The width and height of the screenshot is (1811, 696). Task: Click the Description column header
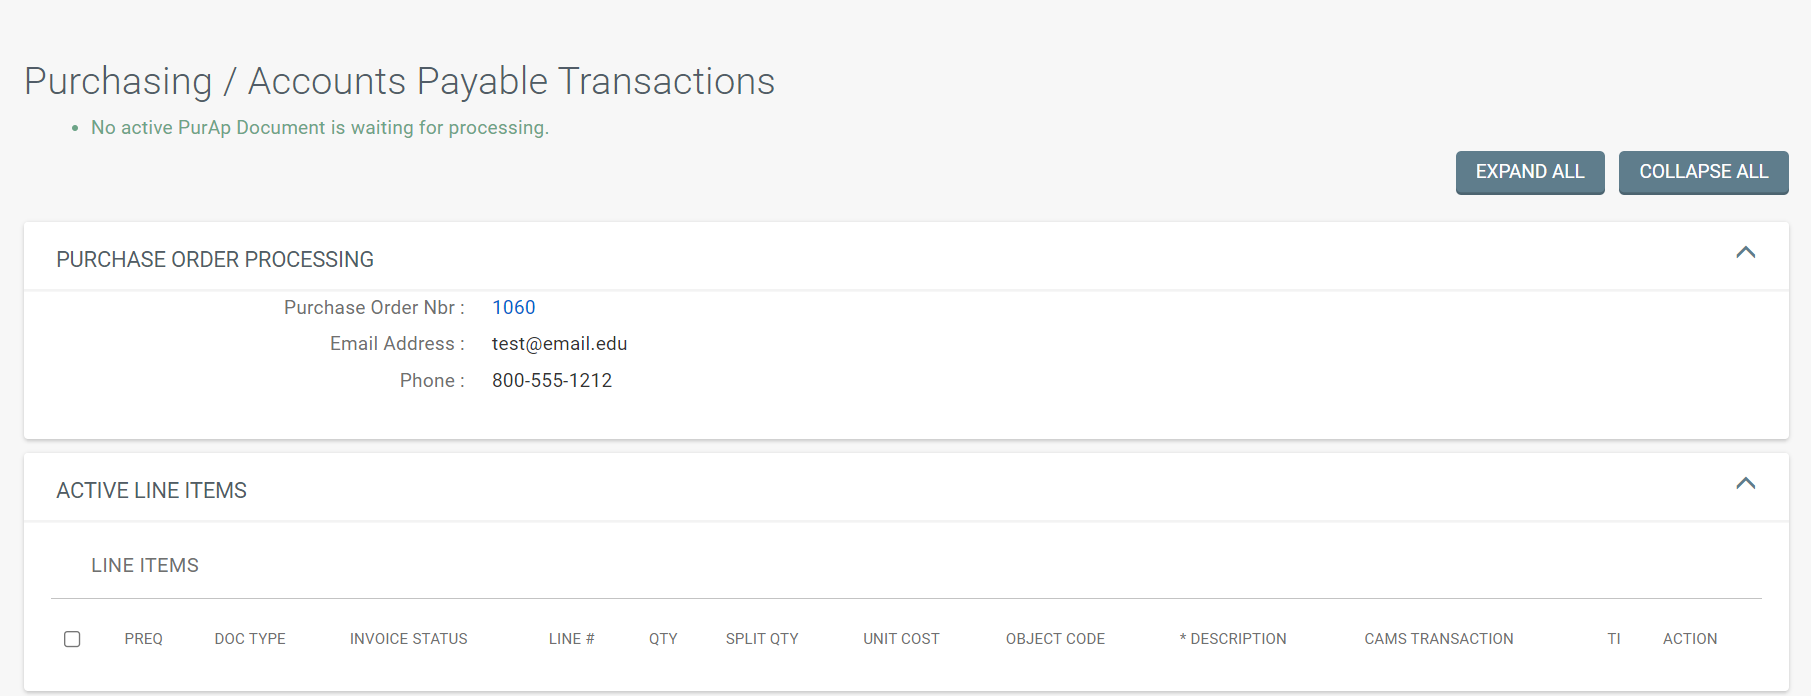point(1233,639)
